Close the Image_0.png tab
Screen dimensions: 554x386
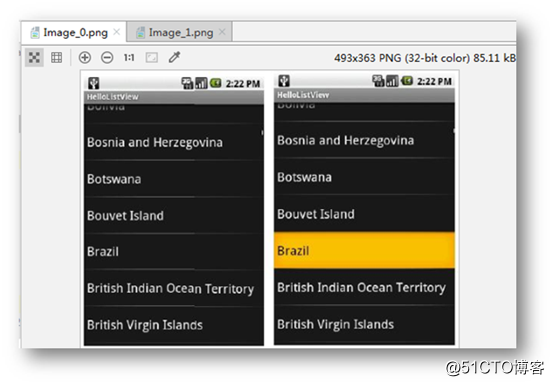coord(117,32)
